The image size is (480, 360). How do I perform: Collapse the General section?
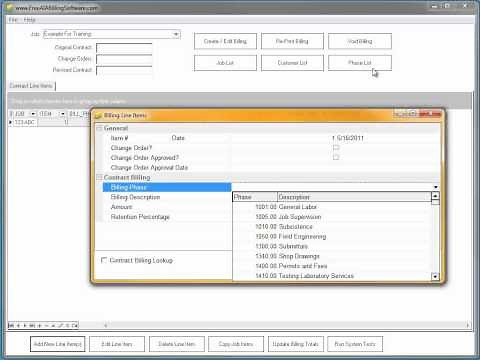click(x=99, y=128)
